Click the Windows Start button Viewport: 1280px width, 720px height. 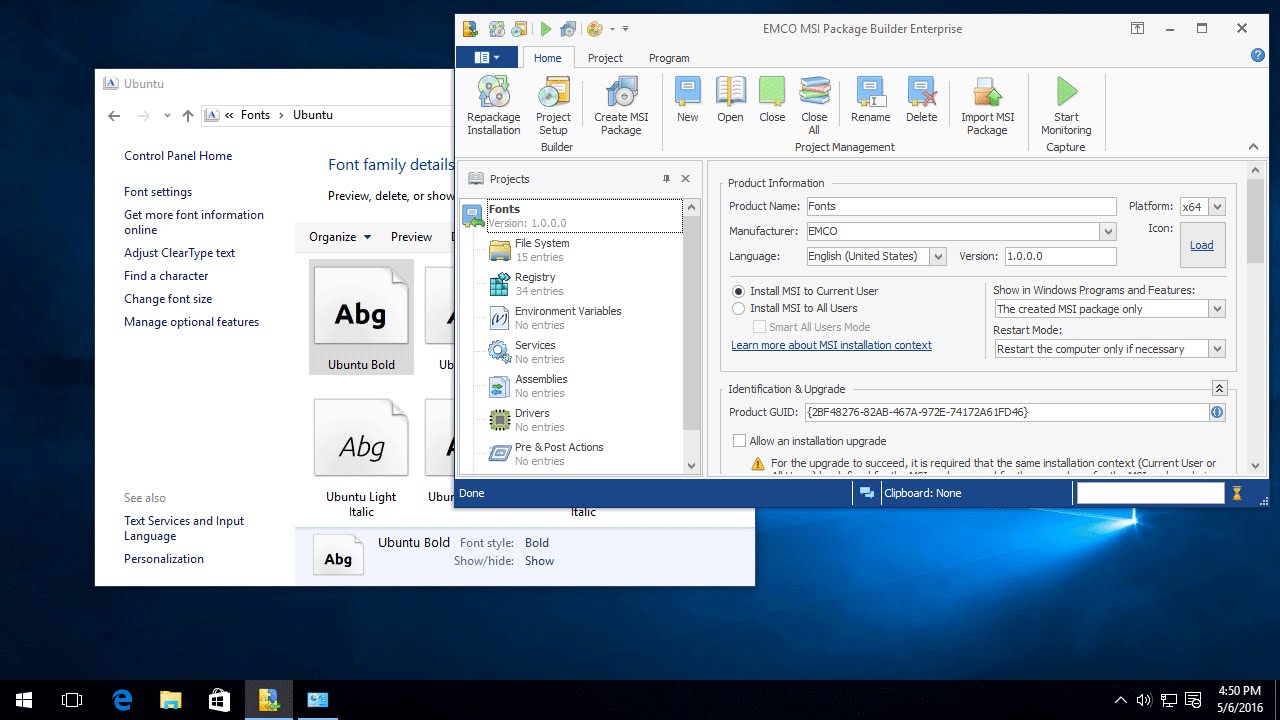24,700
